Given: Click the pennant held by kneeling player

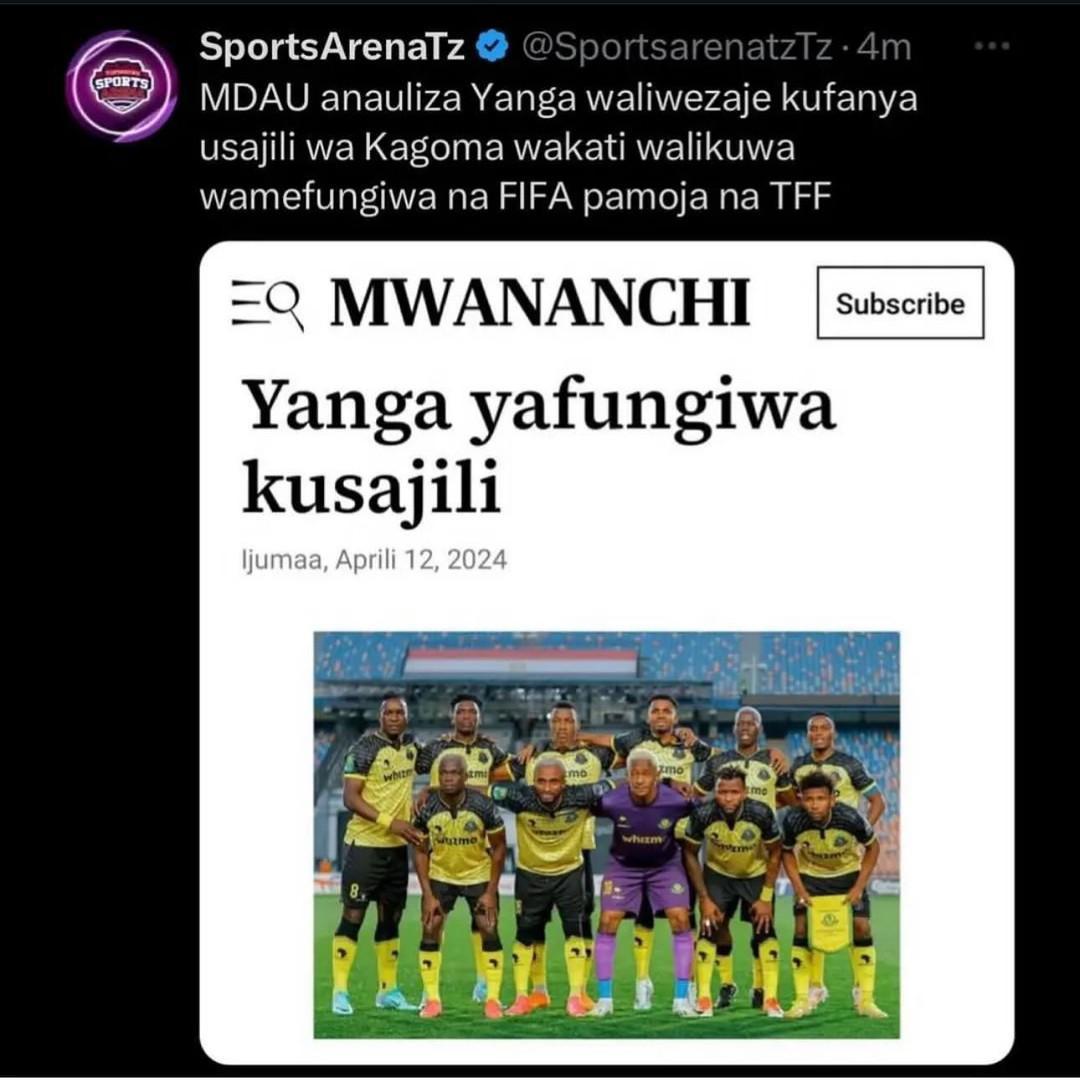Looking at the screenshot, I should 829,922.
